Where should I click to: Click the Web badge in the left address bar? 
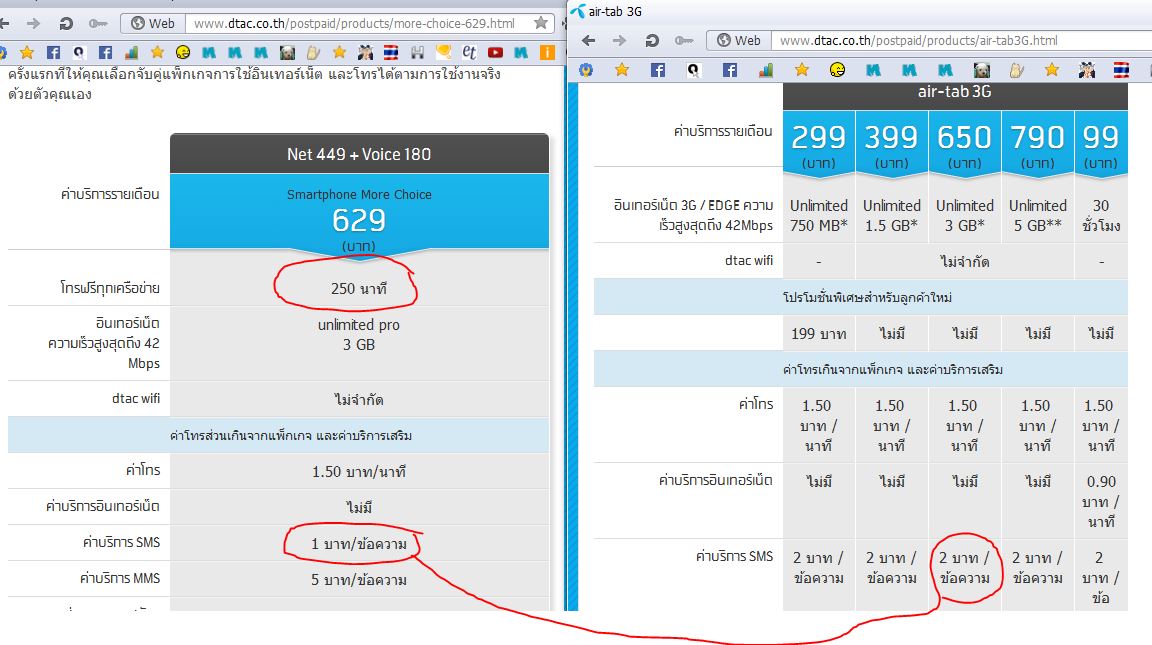point(153,24)
